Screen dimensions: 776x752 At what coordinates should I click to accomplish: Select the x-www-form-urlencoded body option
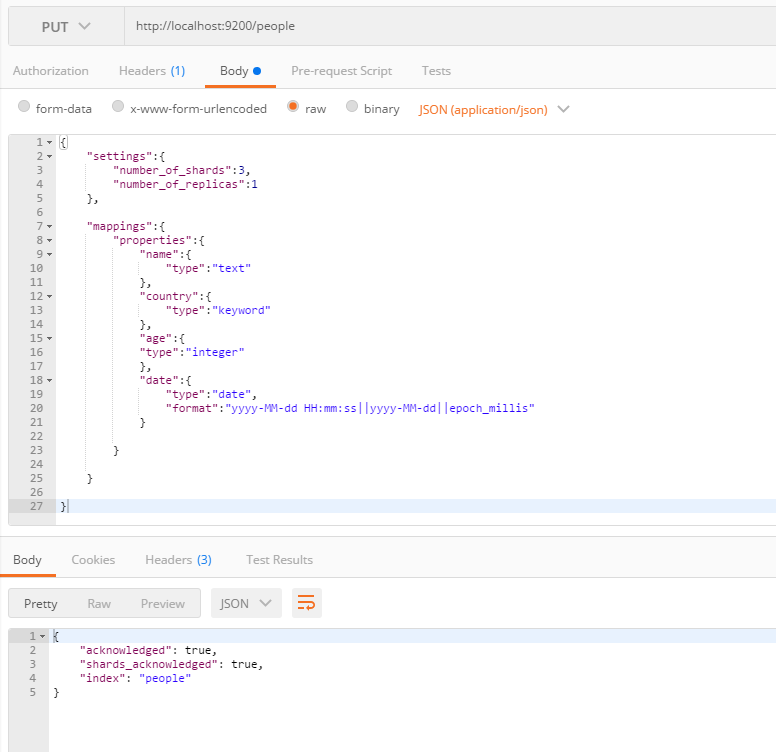(x=118, y=108)
